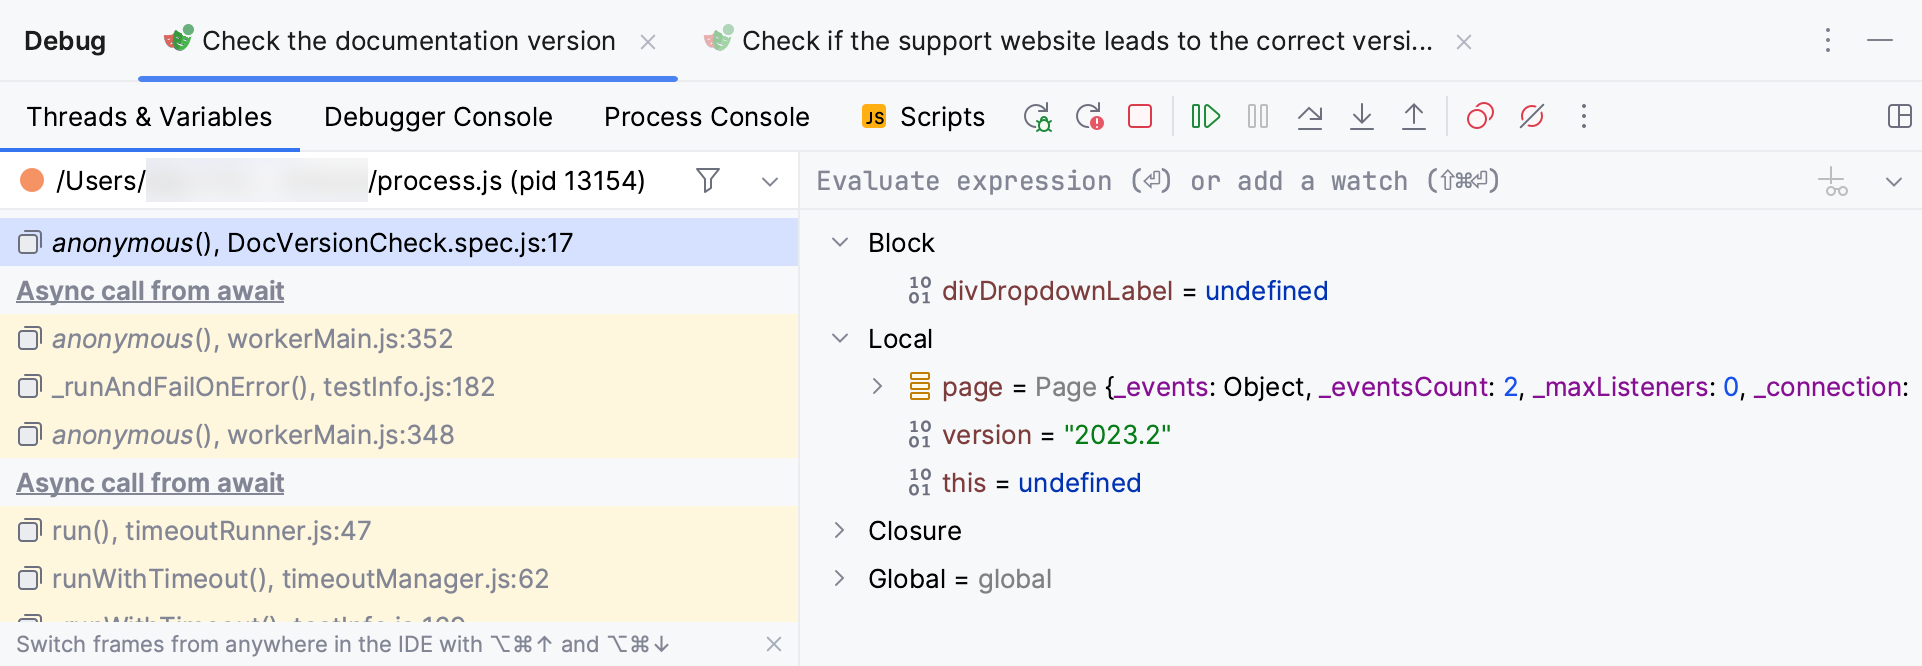Open the process.js thread dropdown
Viewport: 1922px width, 666px height.
770,182
